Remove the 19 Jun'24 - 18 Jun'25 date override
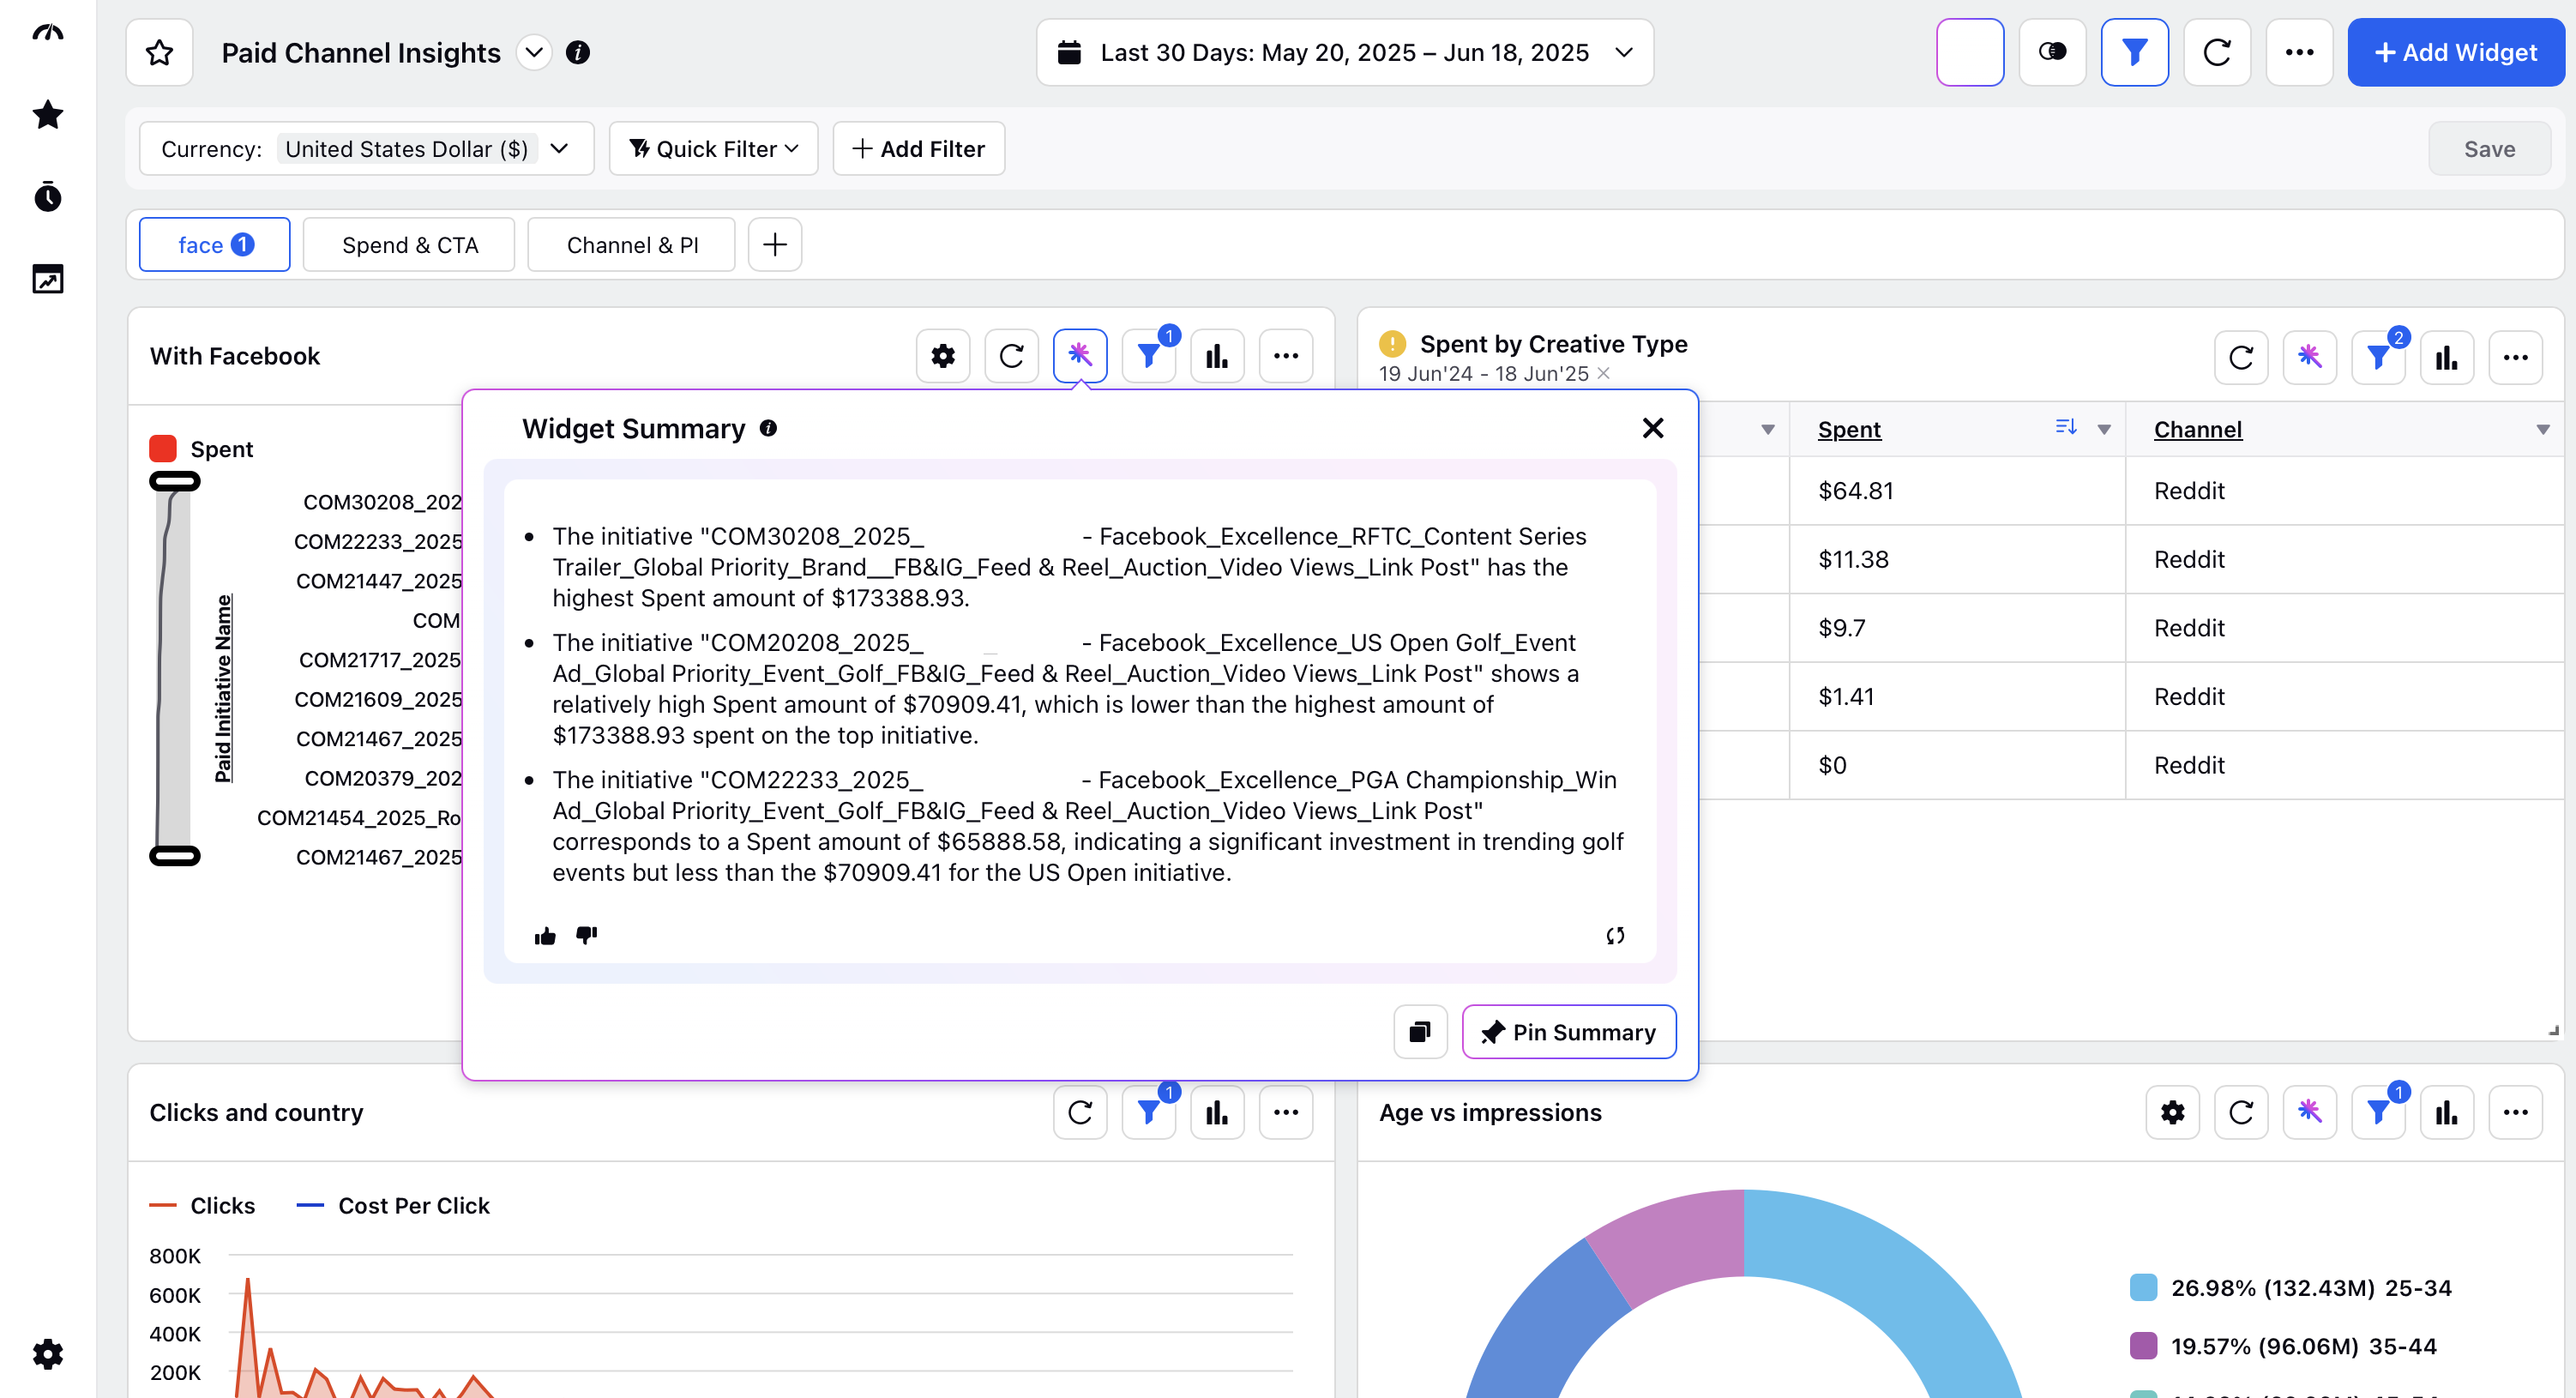The width and height of the screenshot is (2576, 1398). (1603, 373)
